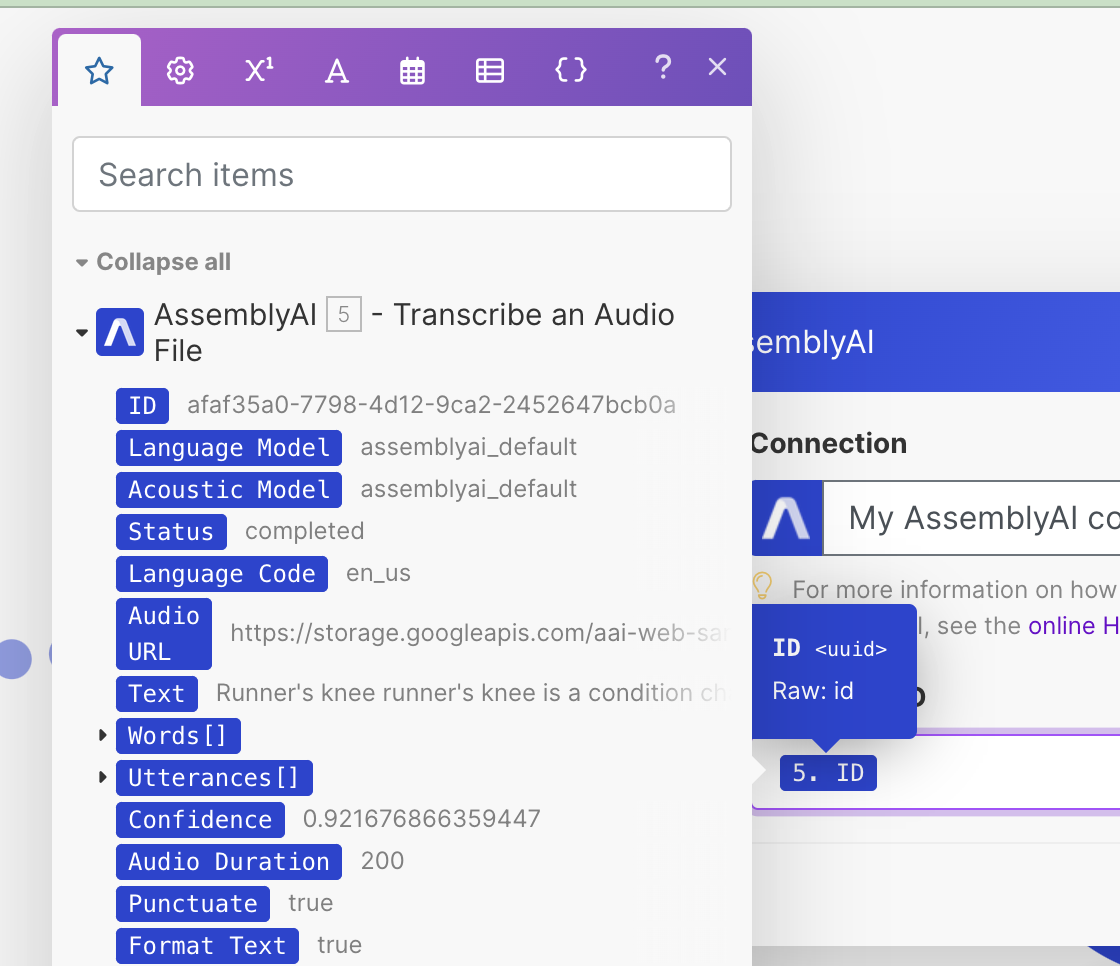The width and height of the screenshot is (1120, 966).
Task: Switch to math functions tab
Action: pyautogui.click(x=259, y=71)
